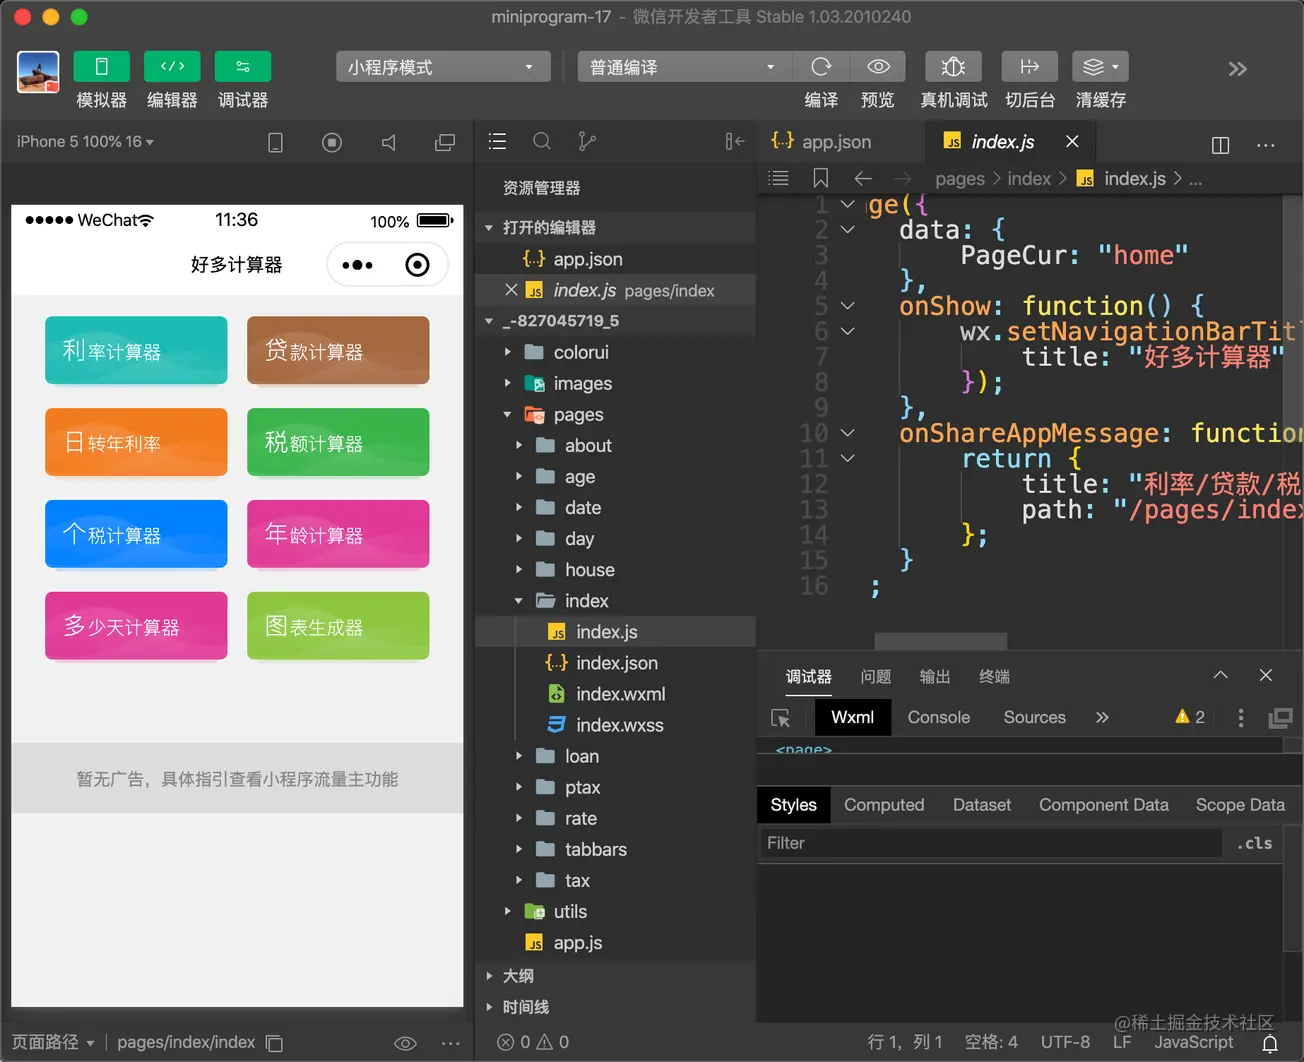Image resolution: width=1304 pixels, height=1062 pixels.
Task: Tap the 贷款计算器 button in simulator
Action: [x=338, y=350]
